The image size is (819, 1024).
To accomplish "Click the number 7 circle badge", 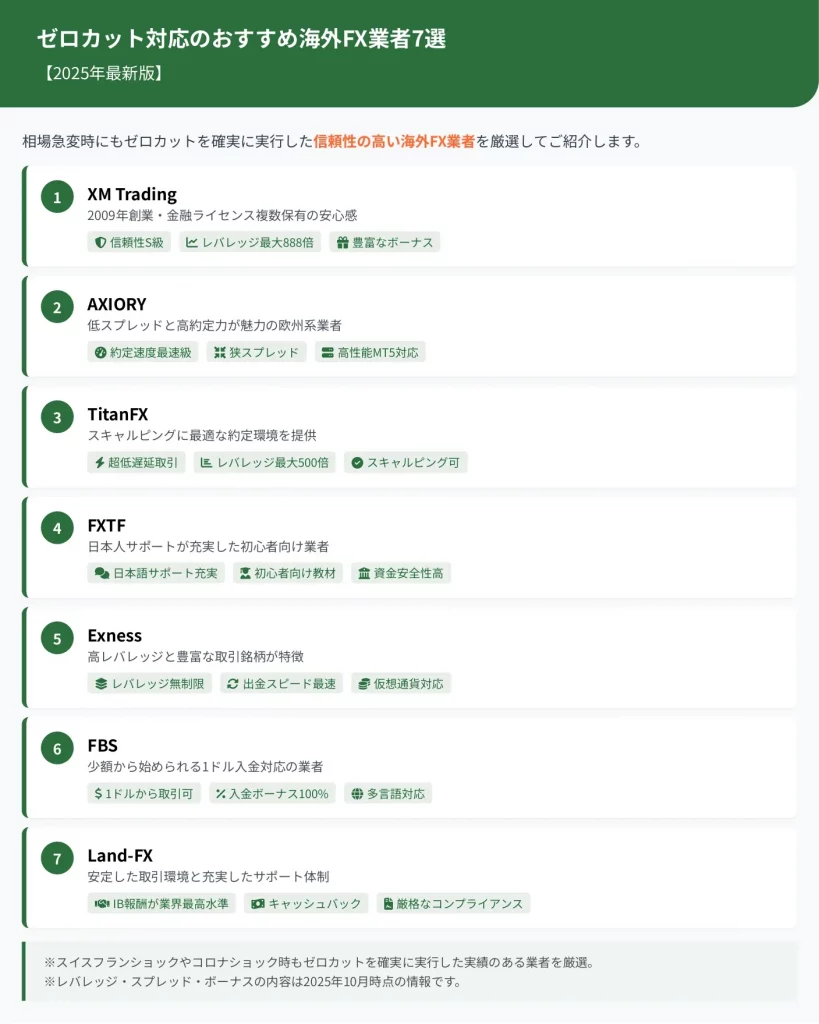I will click(x=57, y=858).
